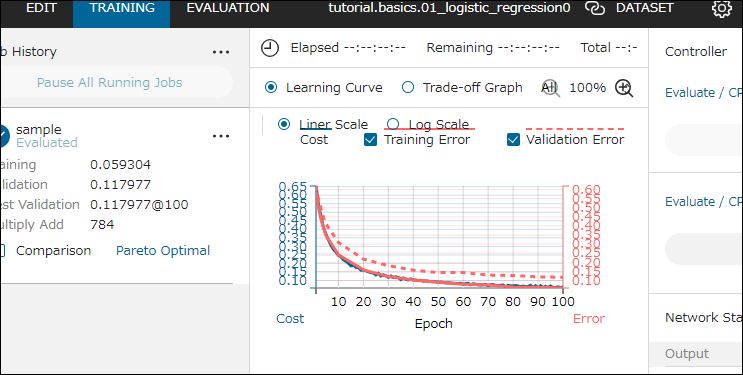This screenshot has width=743, height=375.
Task: Click the Remaining time readout
Action: (x=493, y=48)
